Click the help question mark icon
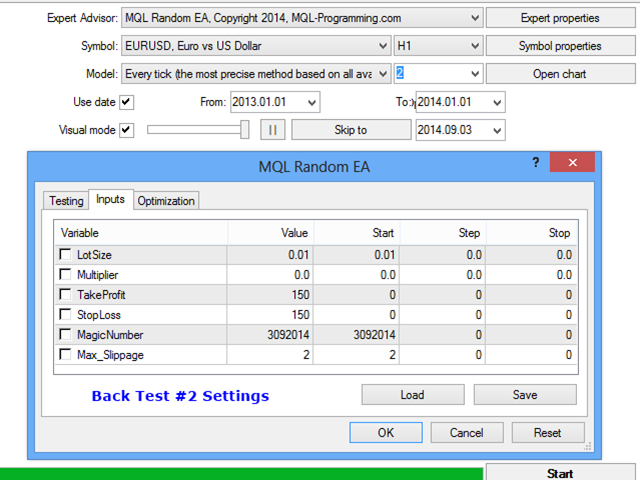 536,162
